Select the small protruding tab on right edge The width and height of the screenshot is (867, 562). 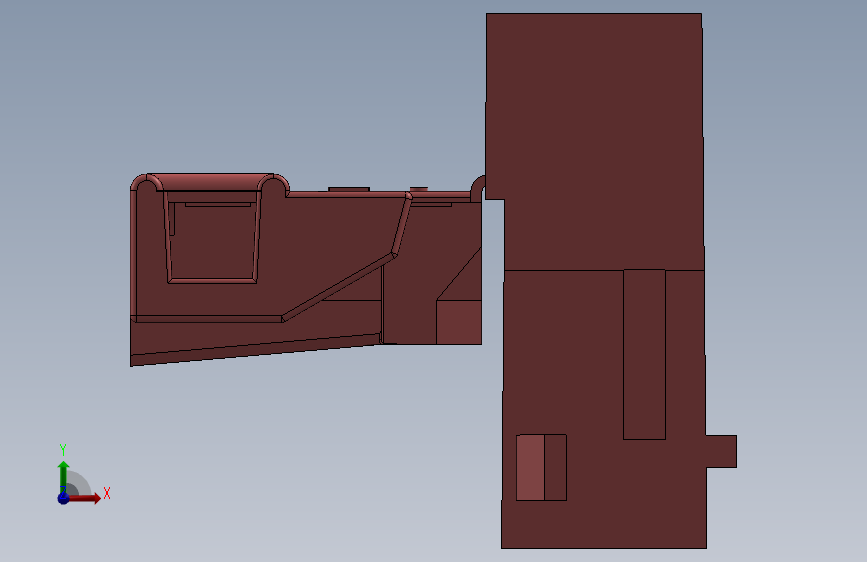[x=721, y=451]
